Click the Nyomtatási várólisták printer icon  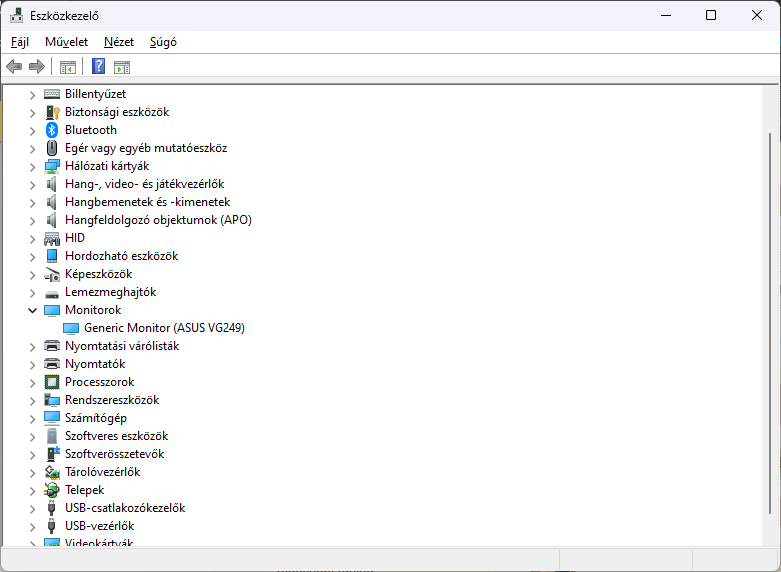pos(52,346)
